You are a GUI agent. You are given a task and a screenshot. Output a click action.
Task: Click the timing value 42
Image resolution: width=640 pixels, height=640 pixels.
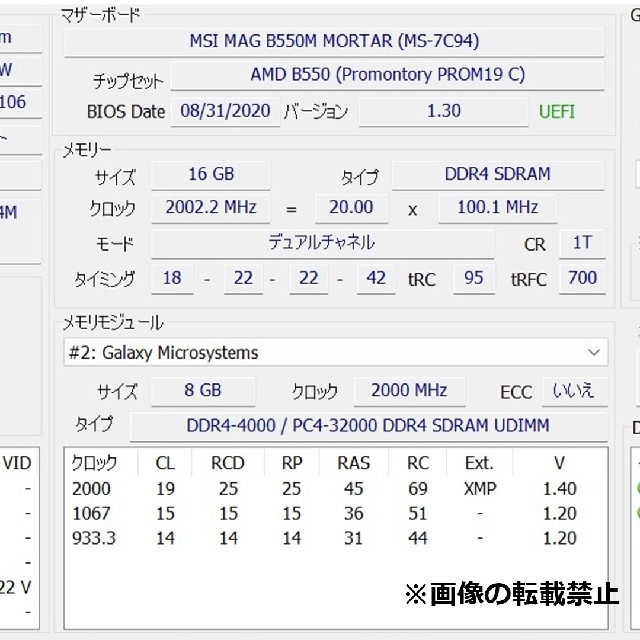pyautogui.click(x=376, y=279)
